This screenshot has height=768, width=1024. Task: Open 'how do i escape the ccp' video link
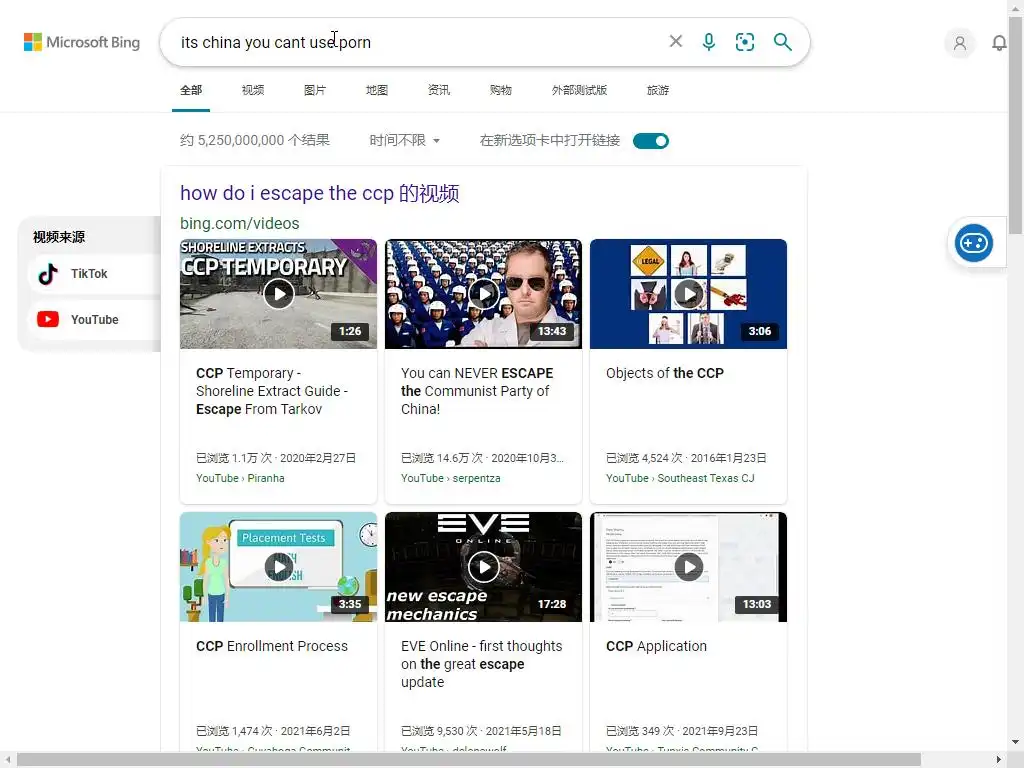click(320, 193)
